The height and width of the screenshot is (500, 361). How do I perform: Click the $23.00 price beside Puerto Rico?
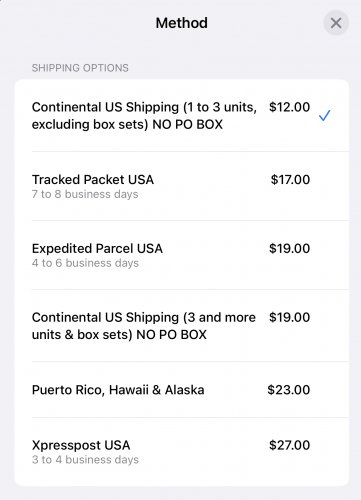click(289, 390)
